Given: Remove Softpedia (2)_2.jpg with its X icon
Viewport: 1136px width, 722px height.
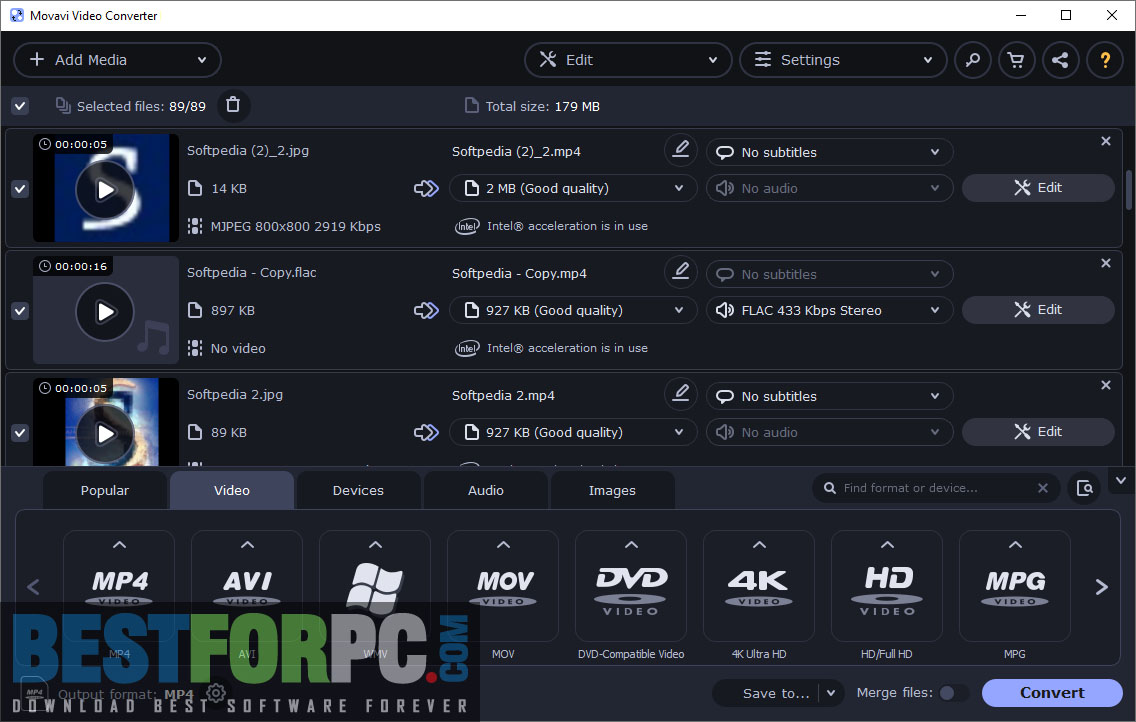Looking at the screenshot, I should [1106, 141].
